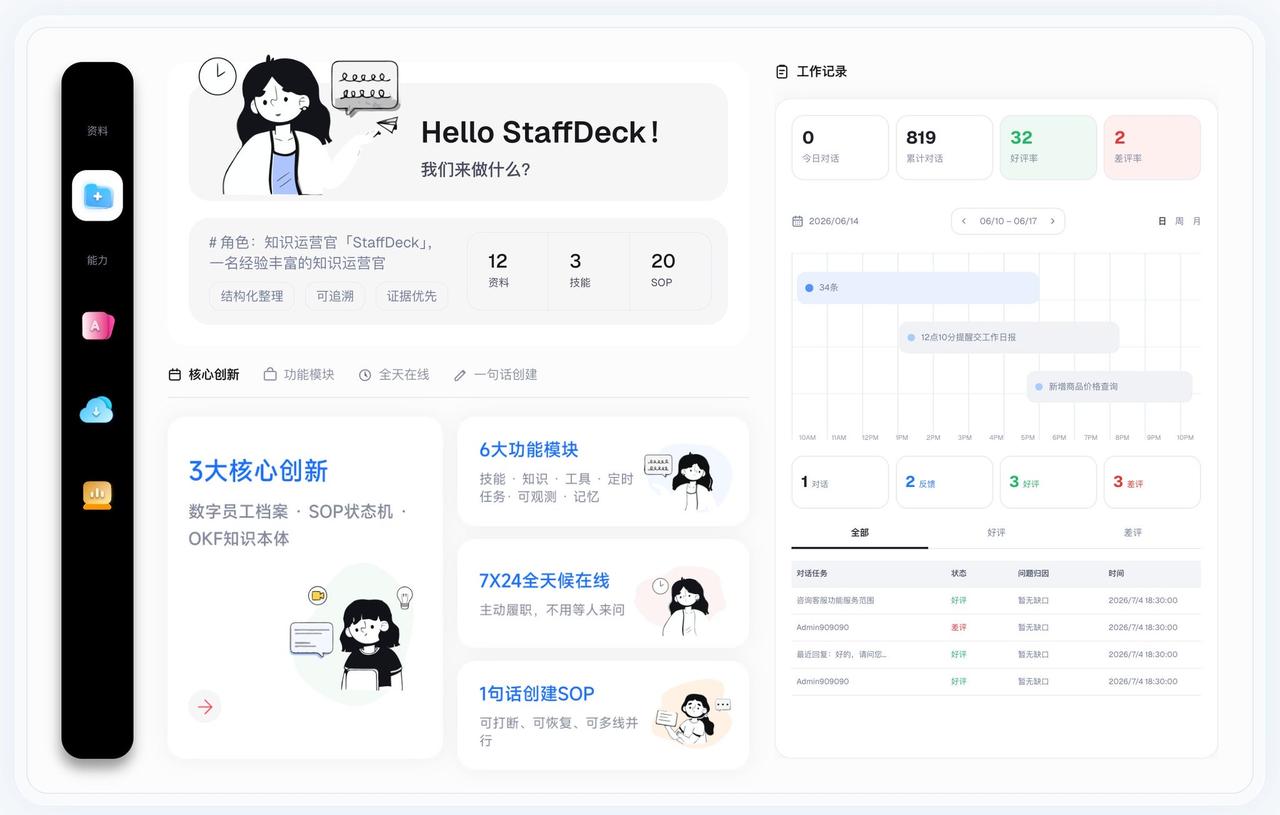
Task: Click the clipboard icon beside 工作记录
Action: [782, 72]
